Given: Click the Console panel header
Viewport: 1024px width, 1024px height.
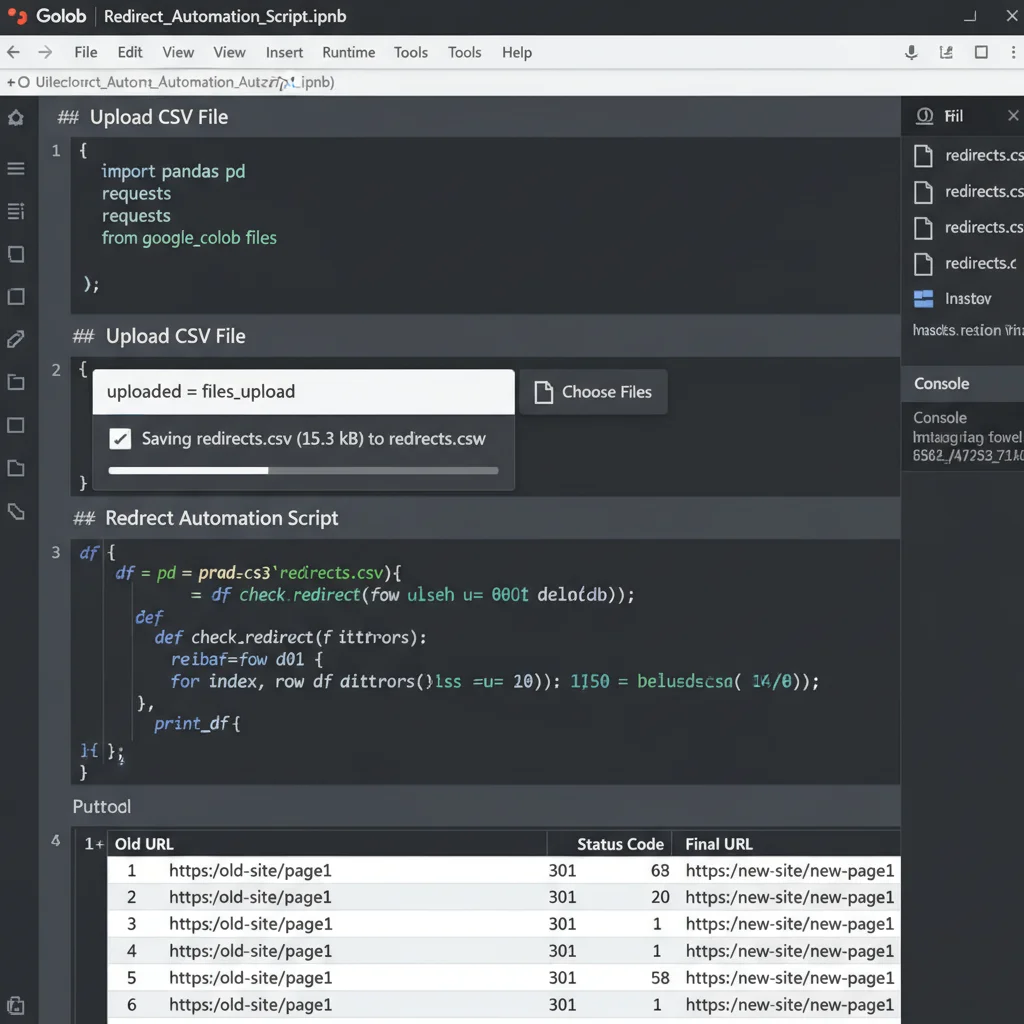Looking at the screenshot, I should pyautogui.click(x=963, y=383).
